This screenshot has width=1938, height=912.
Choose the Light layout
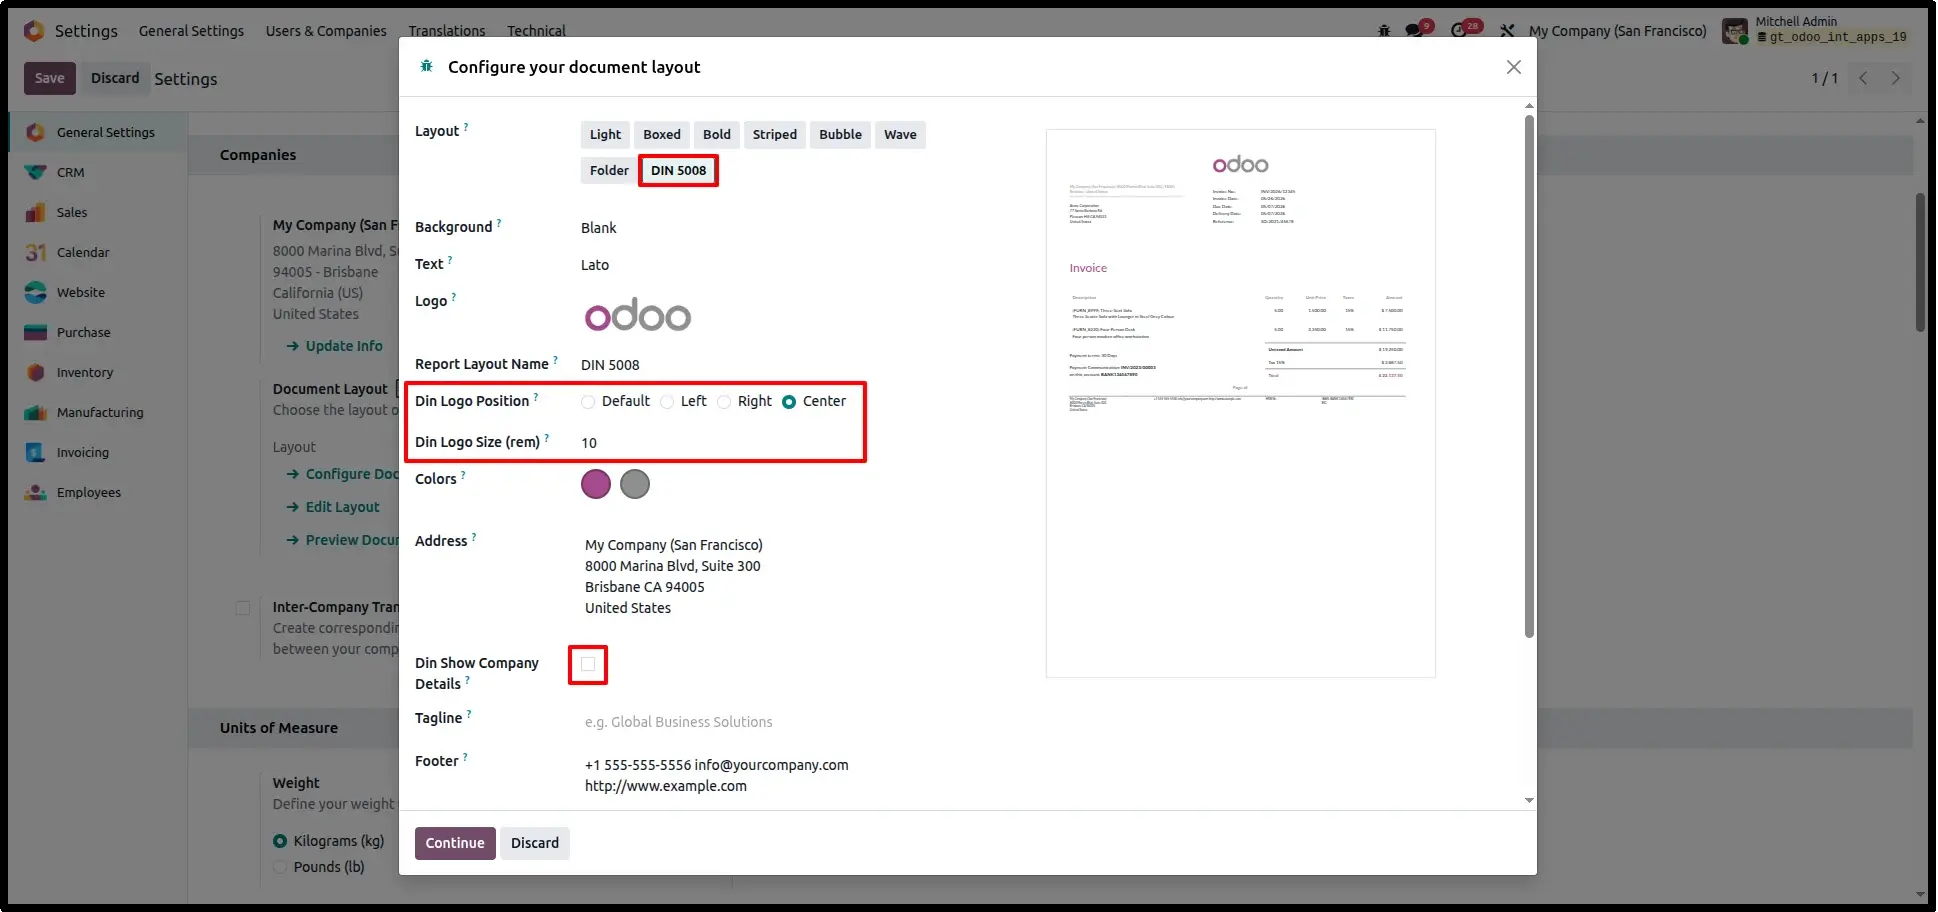(x=605, y=135)
